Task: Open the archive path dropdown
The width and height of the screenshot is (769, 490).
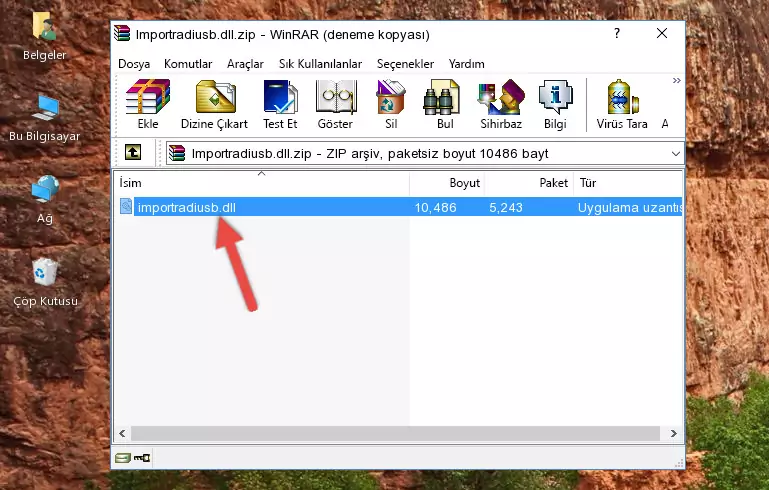Action: pos(675,154)
